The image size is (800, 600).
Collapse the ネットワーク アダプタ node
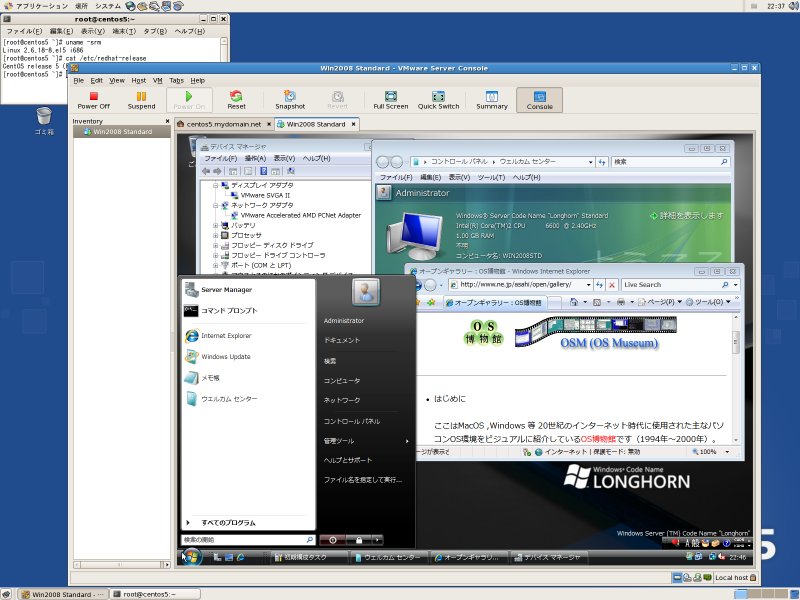pyautogui.click(x=215, y=205)
